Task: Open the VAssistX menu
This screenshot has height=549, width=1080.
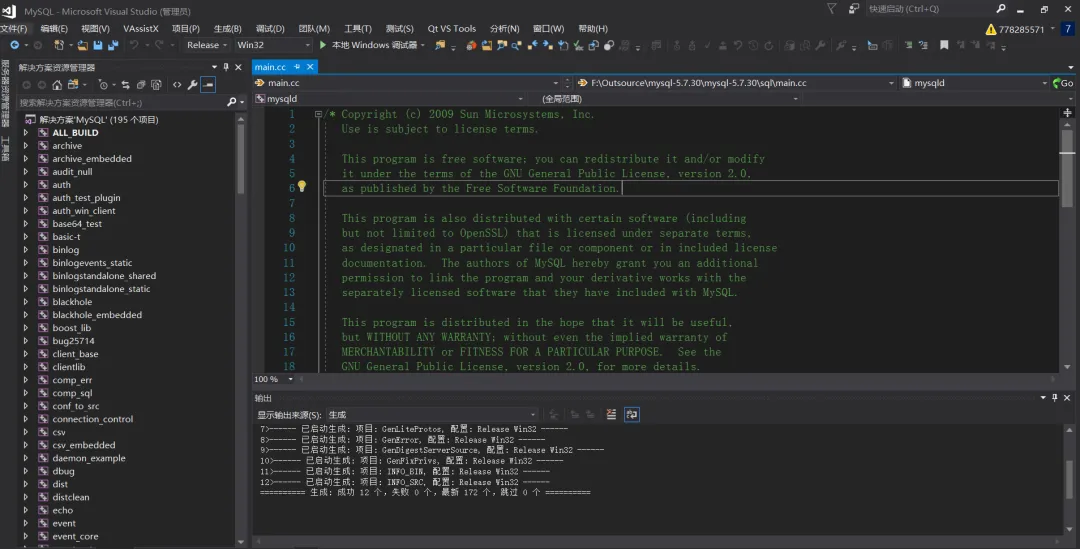Action: [x=140, y=29]
